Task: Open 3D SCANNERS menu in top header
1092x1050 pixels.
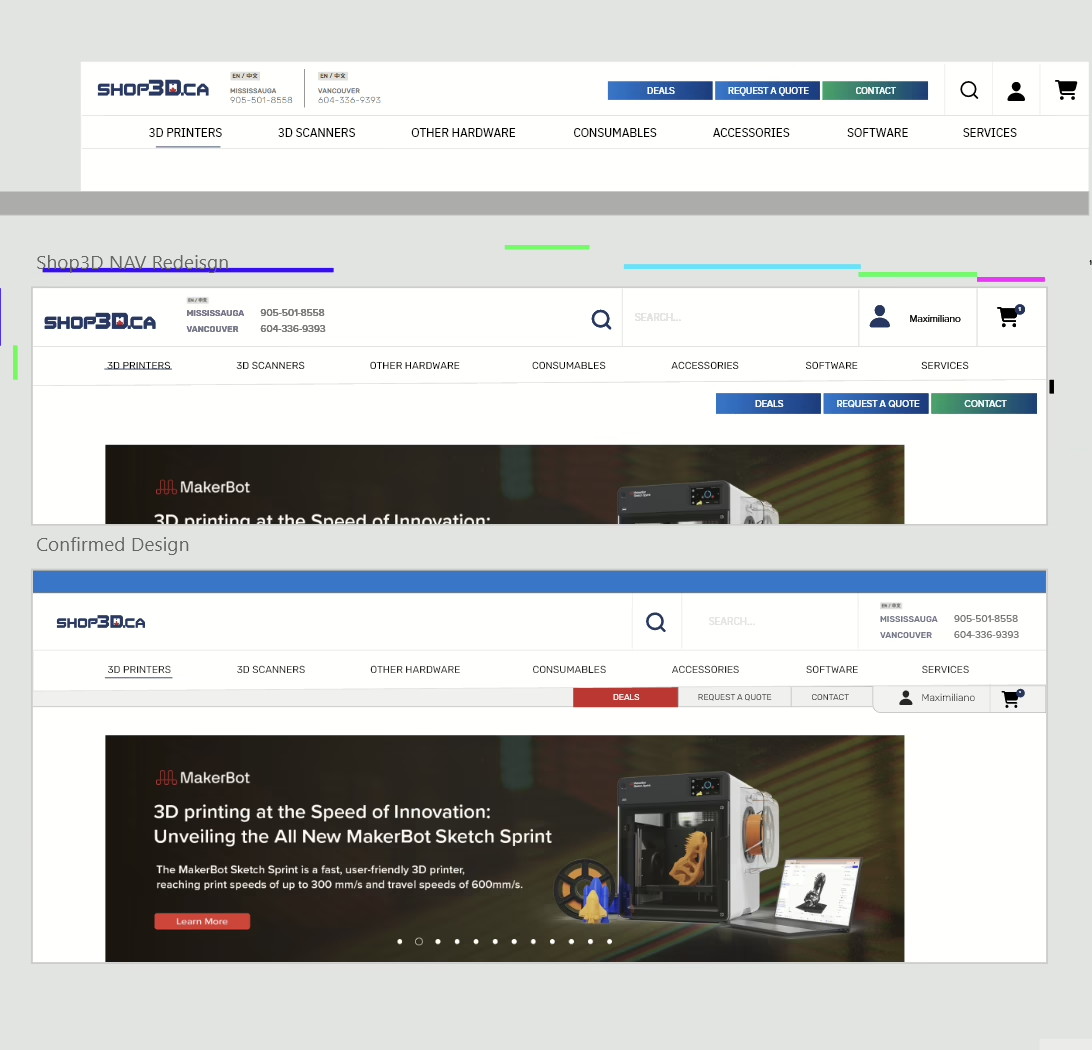Action: pos(316,132)
